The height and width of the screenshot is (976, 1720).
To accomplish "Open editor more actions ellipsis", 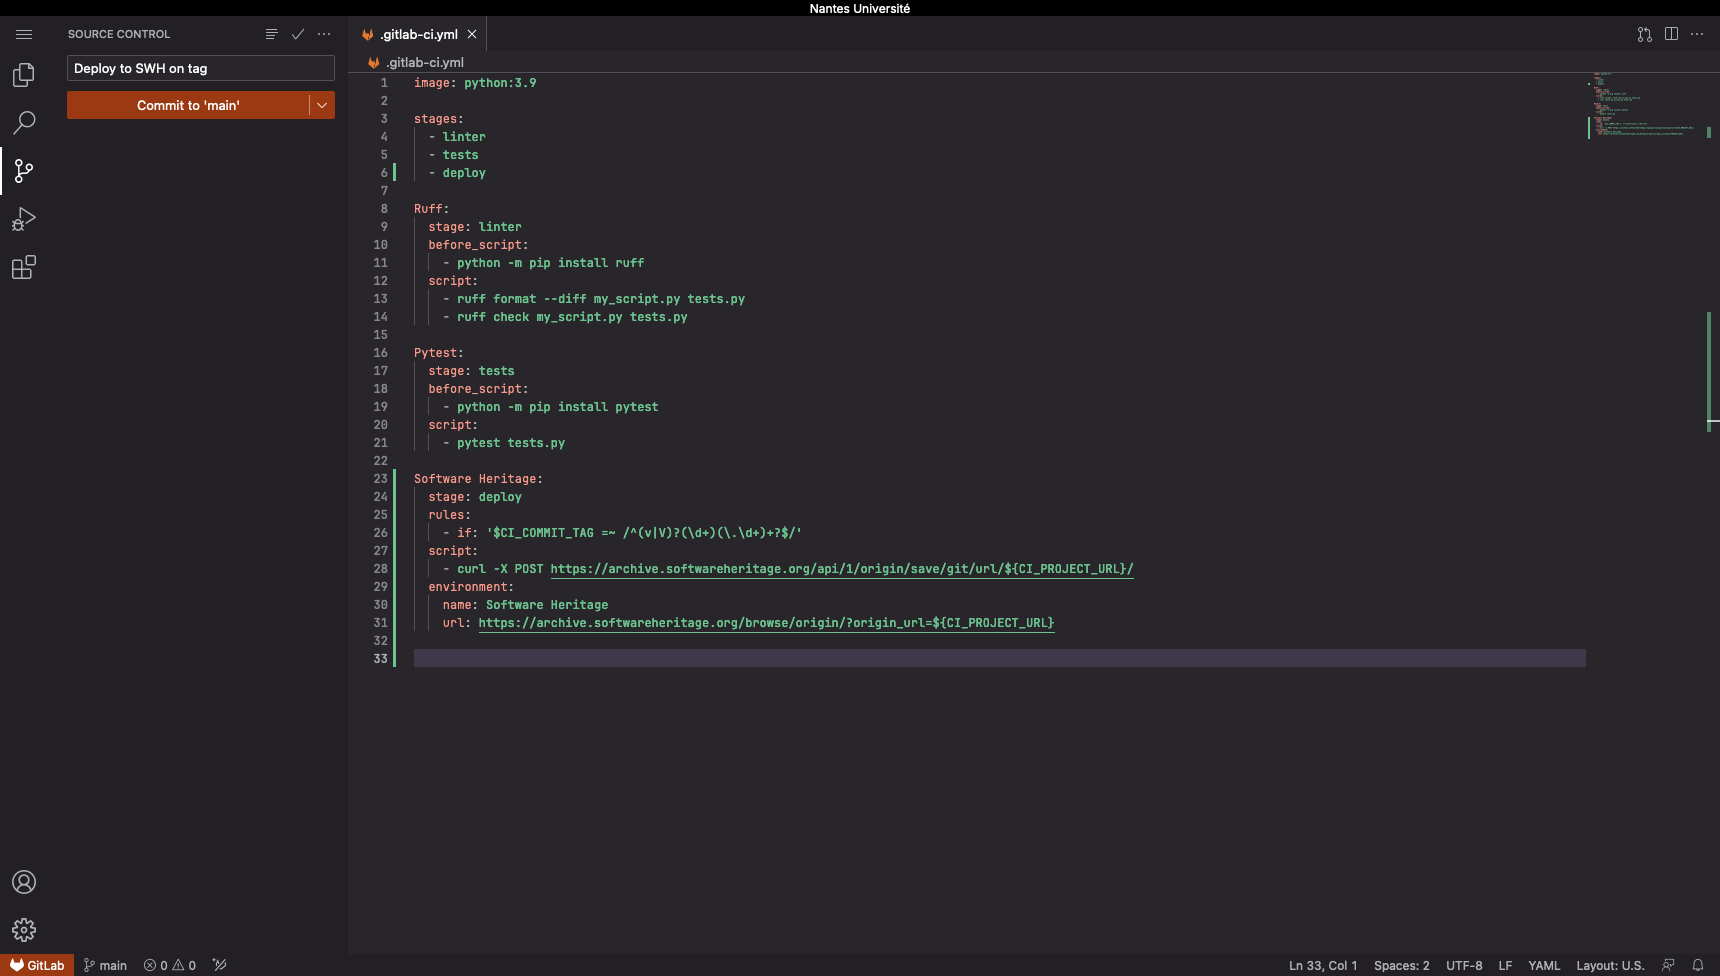I will (x=1697, y=34).
